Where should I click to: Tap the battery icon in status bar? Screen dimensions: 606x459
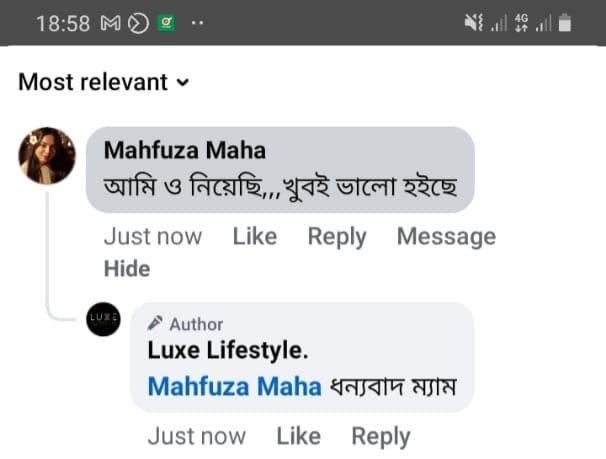point(566,23)
